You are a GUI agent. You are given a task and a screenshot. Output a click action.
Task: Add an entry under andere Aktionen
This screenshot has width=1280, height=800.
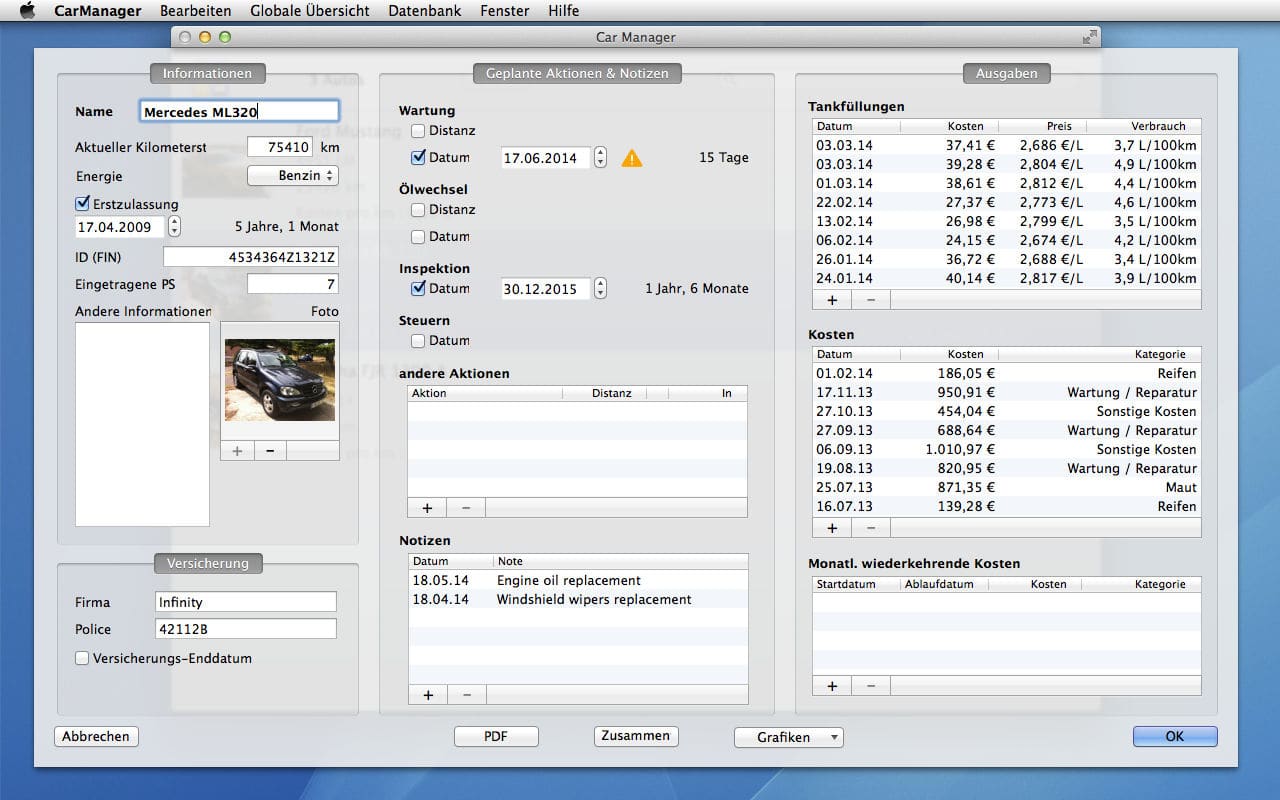coord(427,508)
